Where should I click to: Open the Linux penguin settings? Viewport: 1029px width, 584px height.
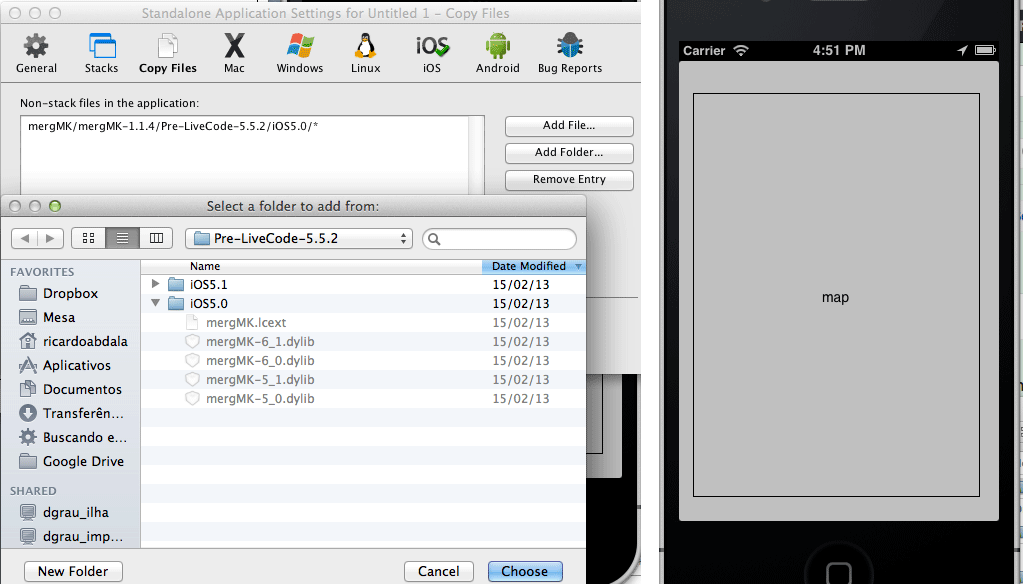(x=366, y=53)
